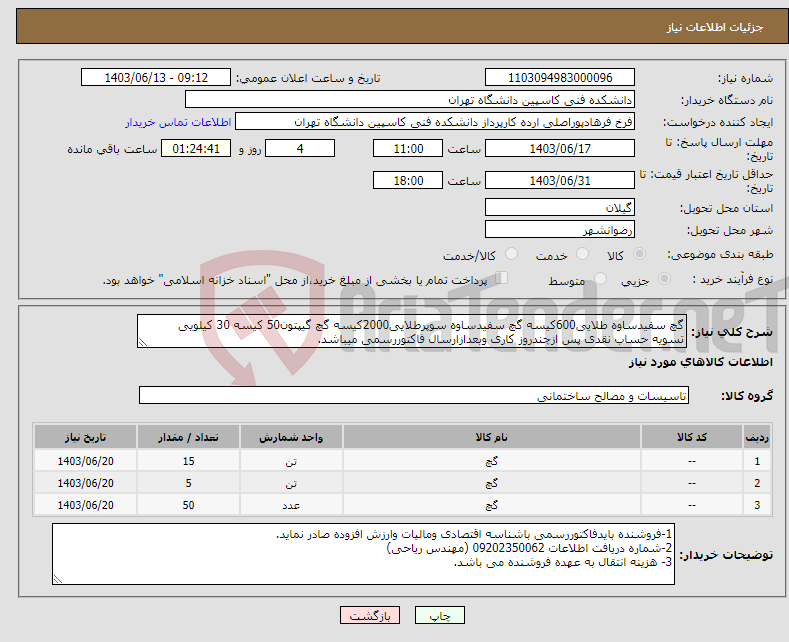Click the general description text area

click(x=412, y=332)
